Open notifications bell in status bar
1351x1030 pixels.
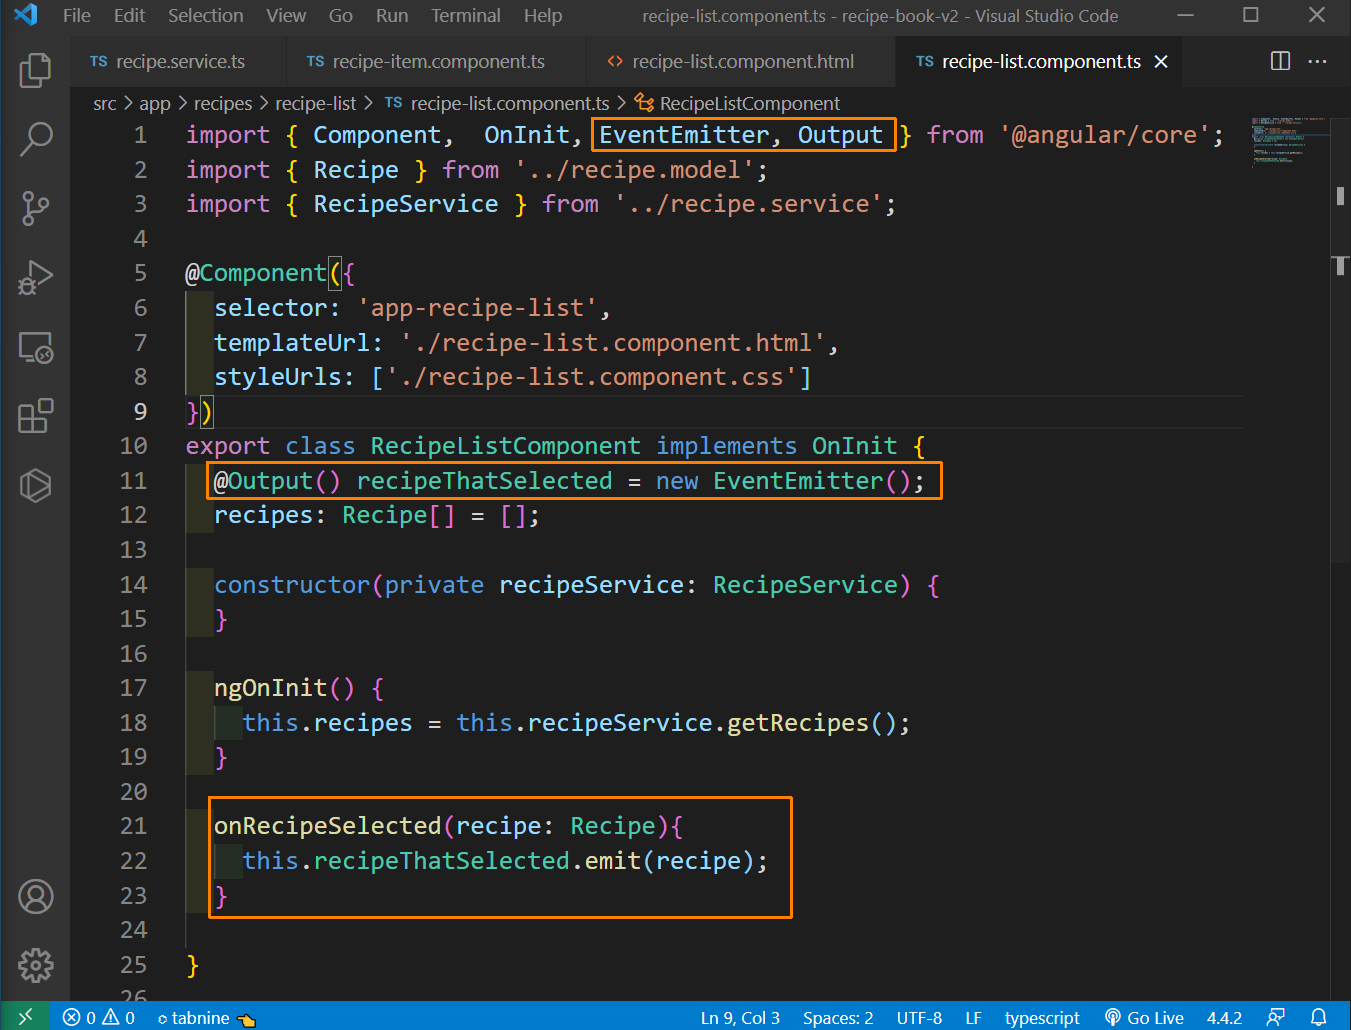pos(1319,1017)
